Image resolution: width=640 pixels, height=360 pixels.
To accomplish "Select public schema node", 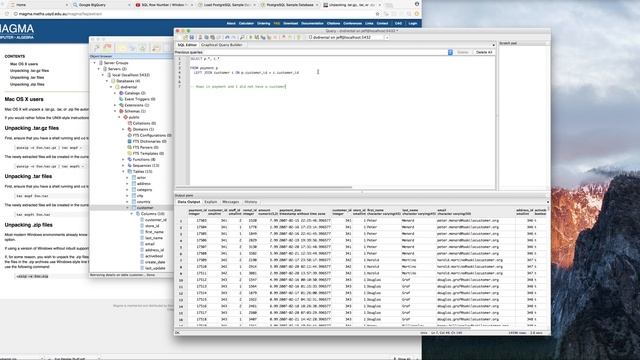I will tap(134, 117).
